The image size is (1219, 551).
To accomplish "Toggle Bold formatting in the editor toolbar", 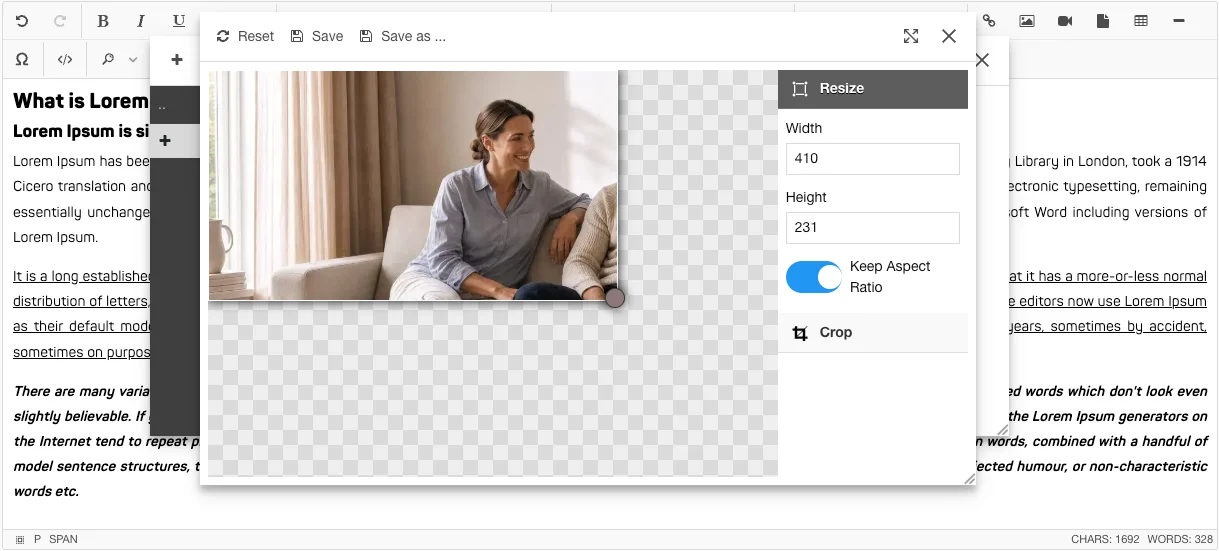I will pyautogui.click(x=103, y=21).
